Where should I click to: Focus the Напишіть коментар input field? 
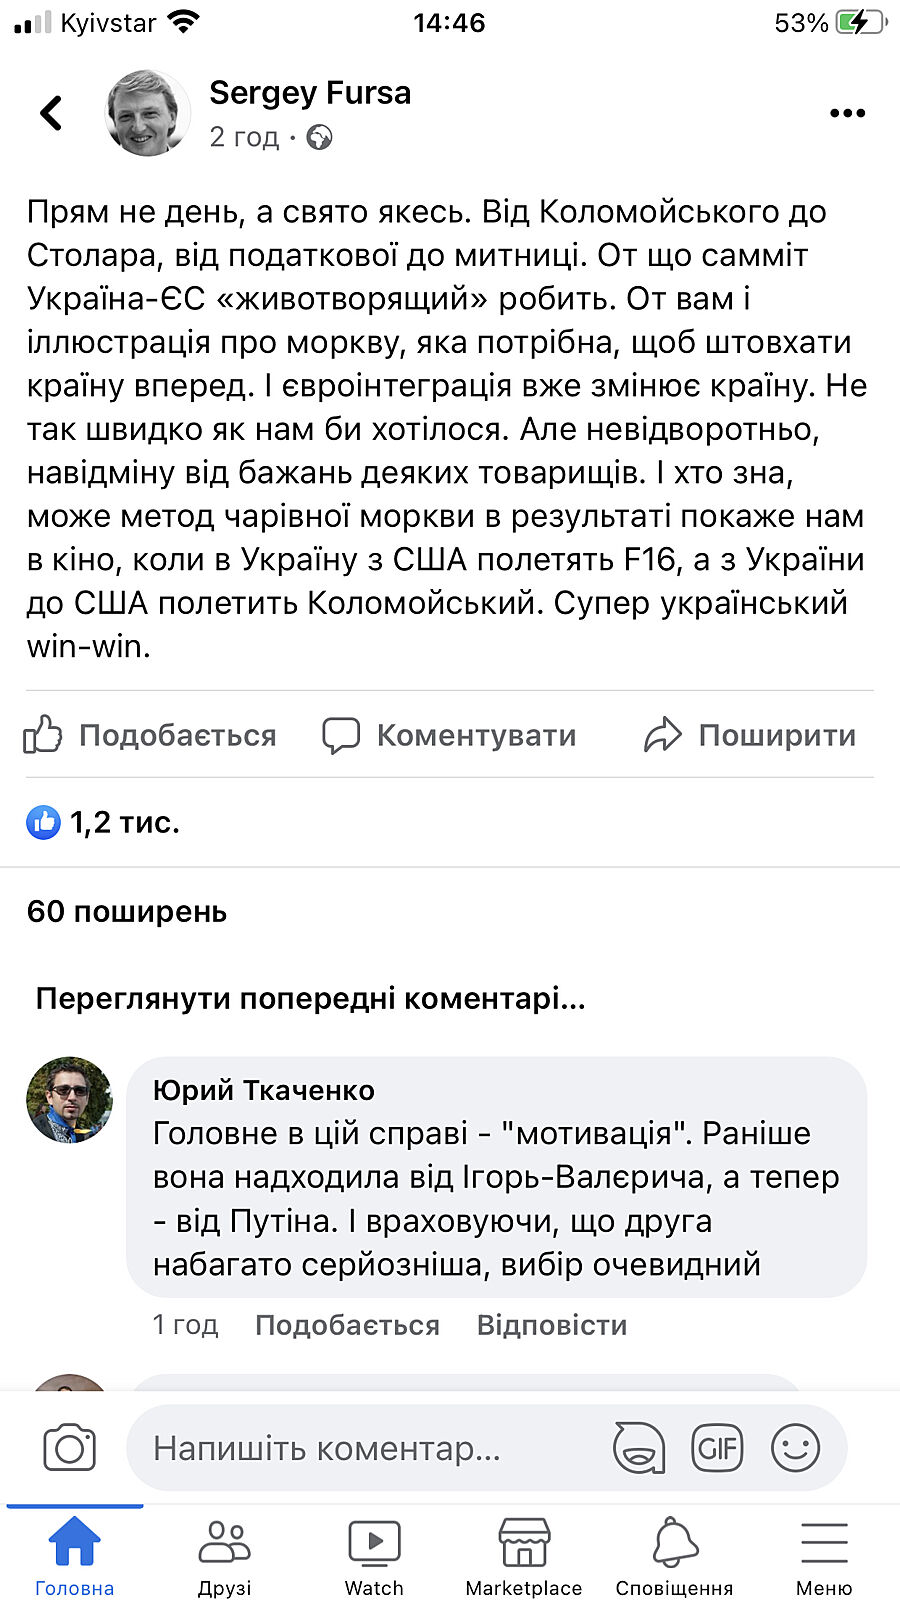coord(360,1448)
